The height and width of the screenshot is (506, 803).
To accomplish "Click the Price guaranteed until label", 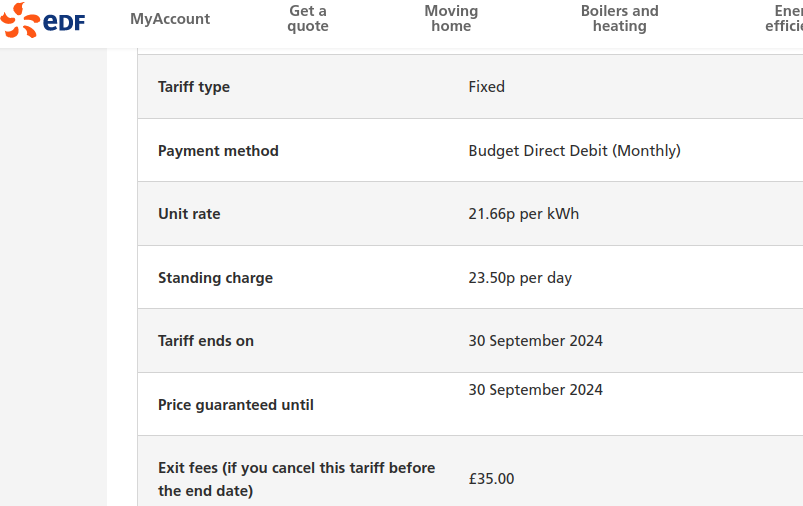I will [x=236, y=405].
